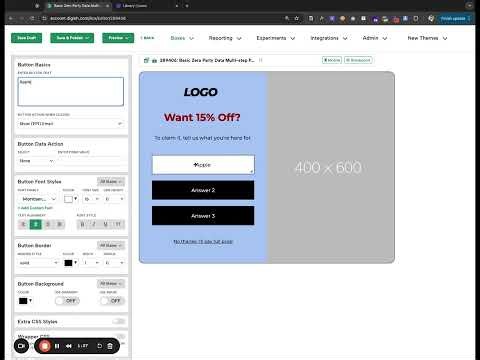Image resolution: width=480 pixels, height=360 pixels.
Task: Select right text alignment
Action: [48, 224]
